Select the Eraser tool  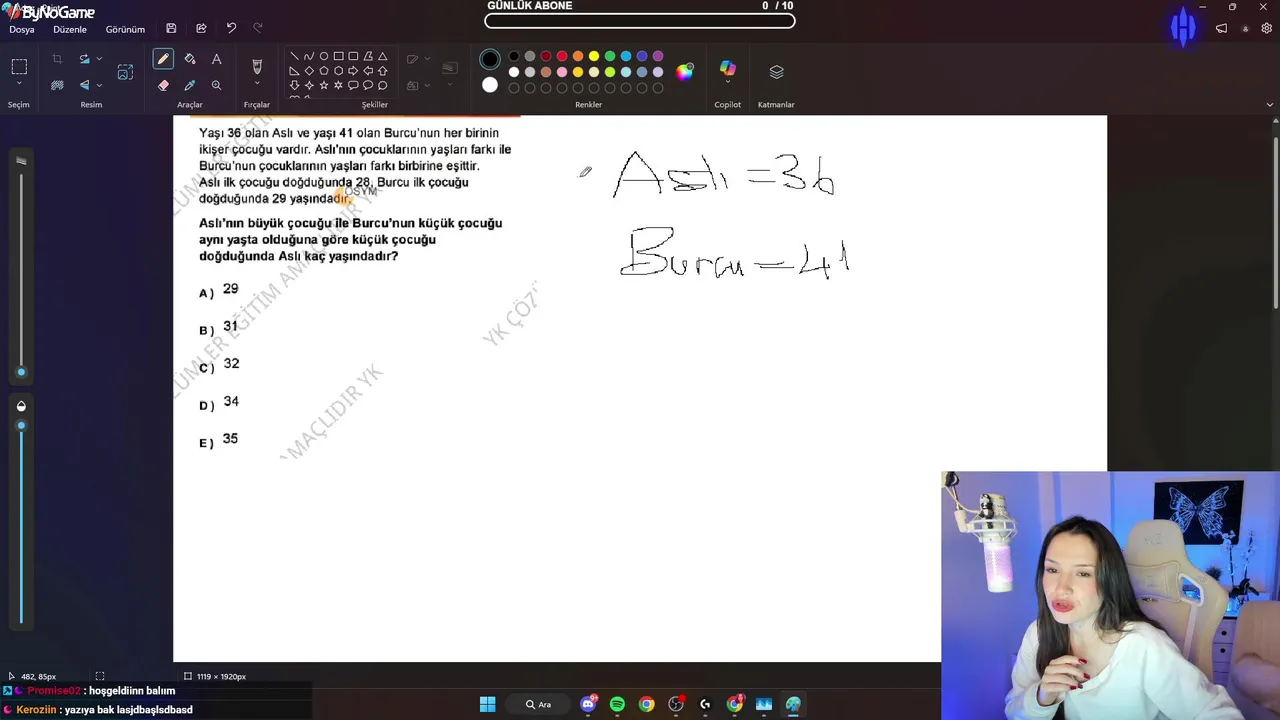(163, 85)
